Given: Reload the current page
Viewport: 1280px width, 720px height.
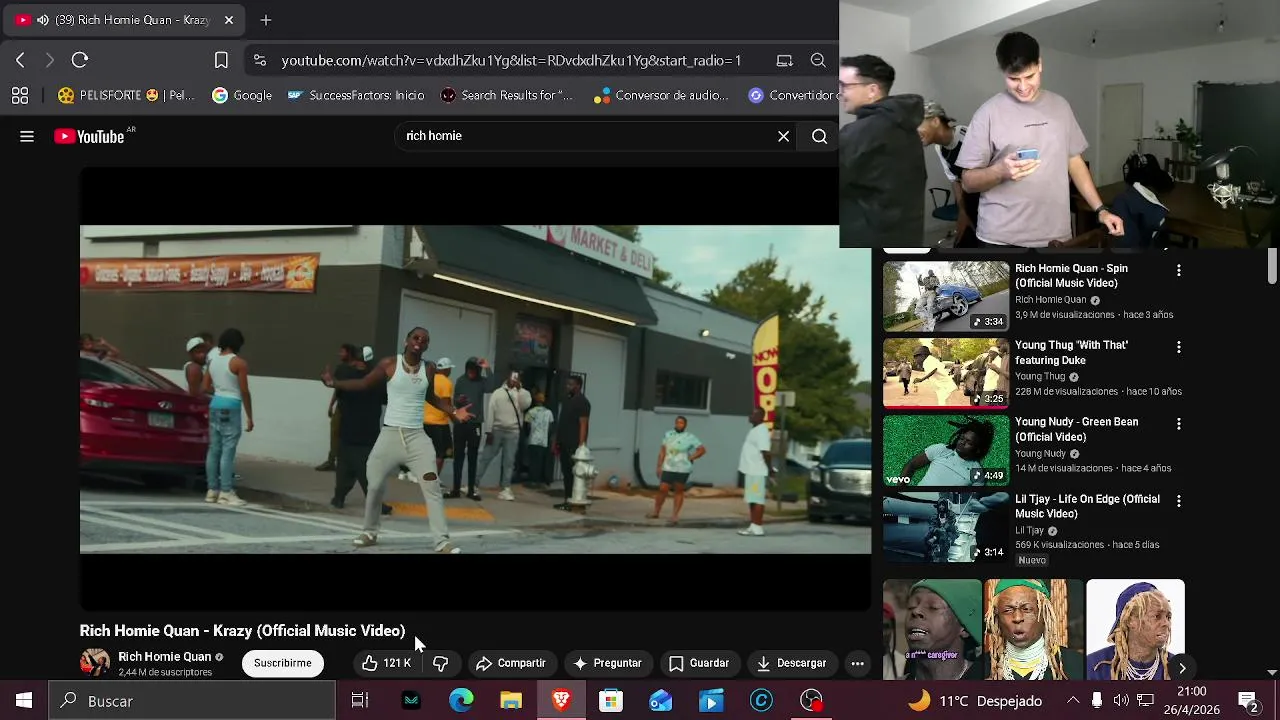Looking at the screenshot, I should click(80, 60).
